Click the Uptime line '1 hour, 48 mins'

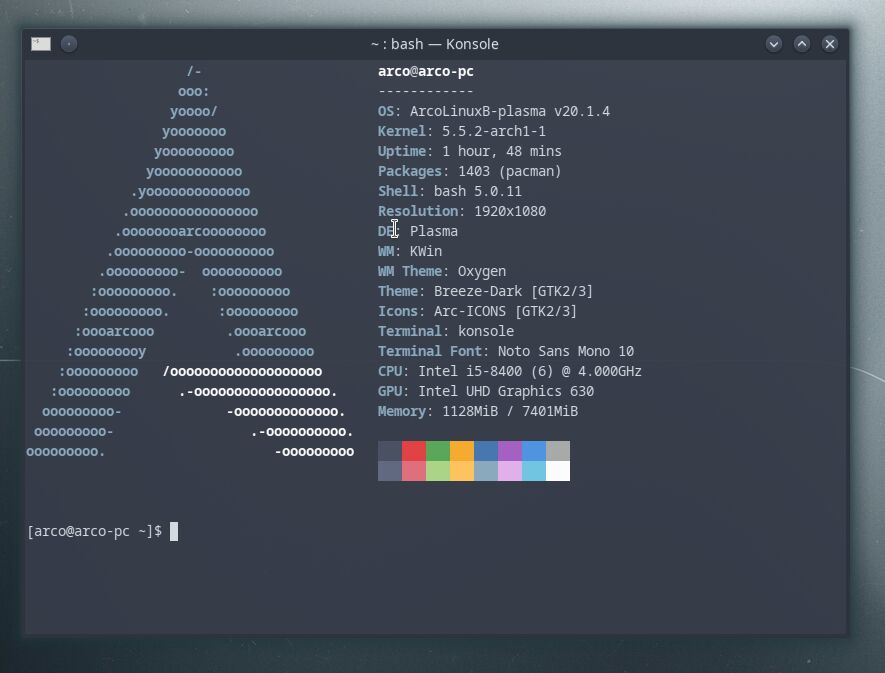[x=502, y=151]
